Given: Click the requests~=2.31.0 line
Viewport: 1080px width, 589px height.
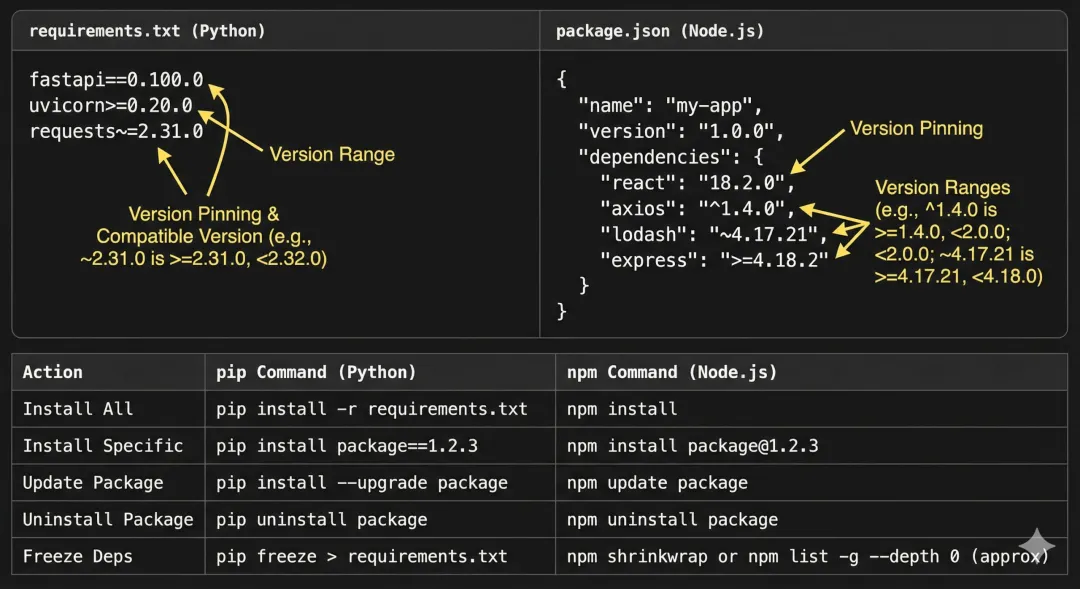Looking at the screenshot, I should pos(116,131).
